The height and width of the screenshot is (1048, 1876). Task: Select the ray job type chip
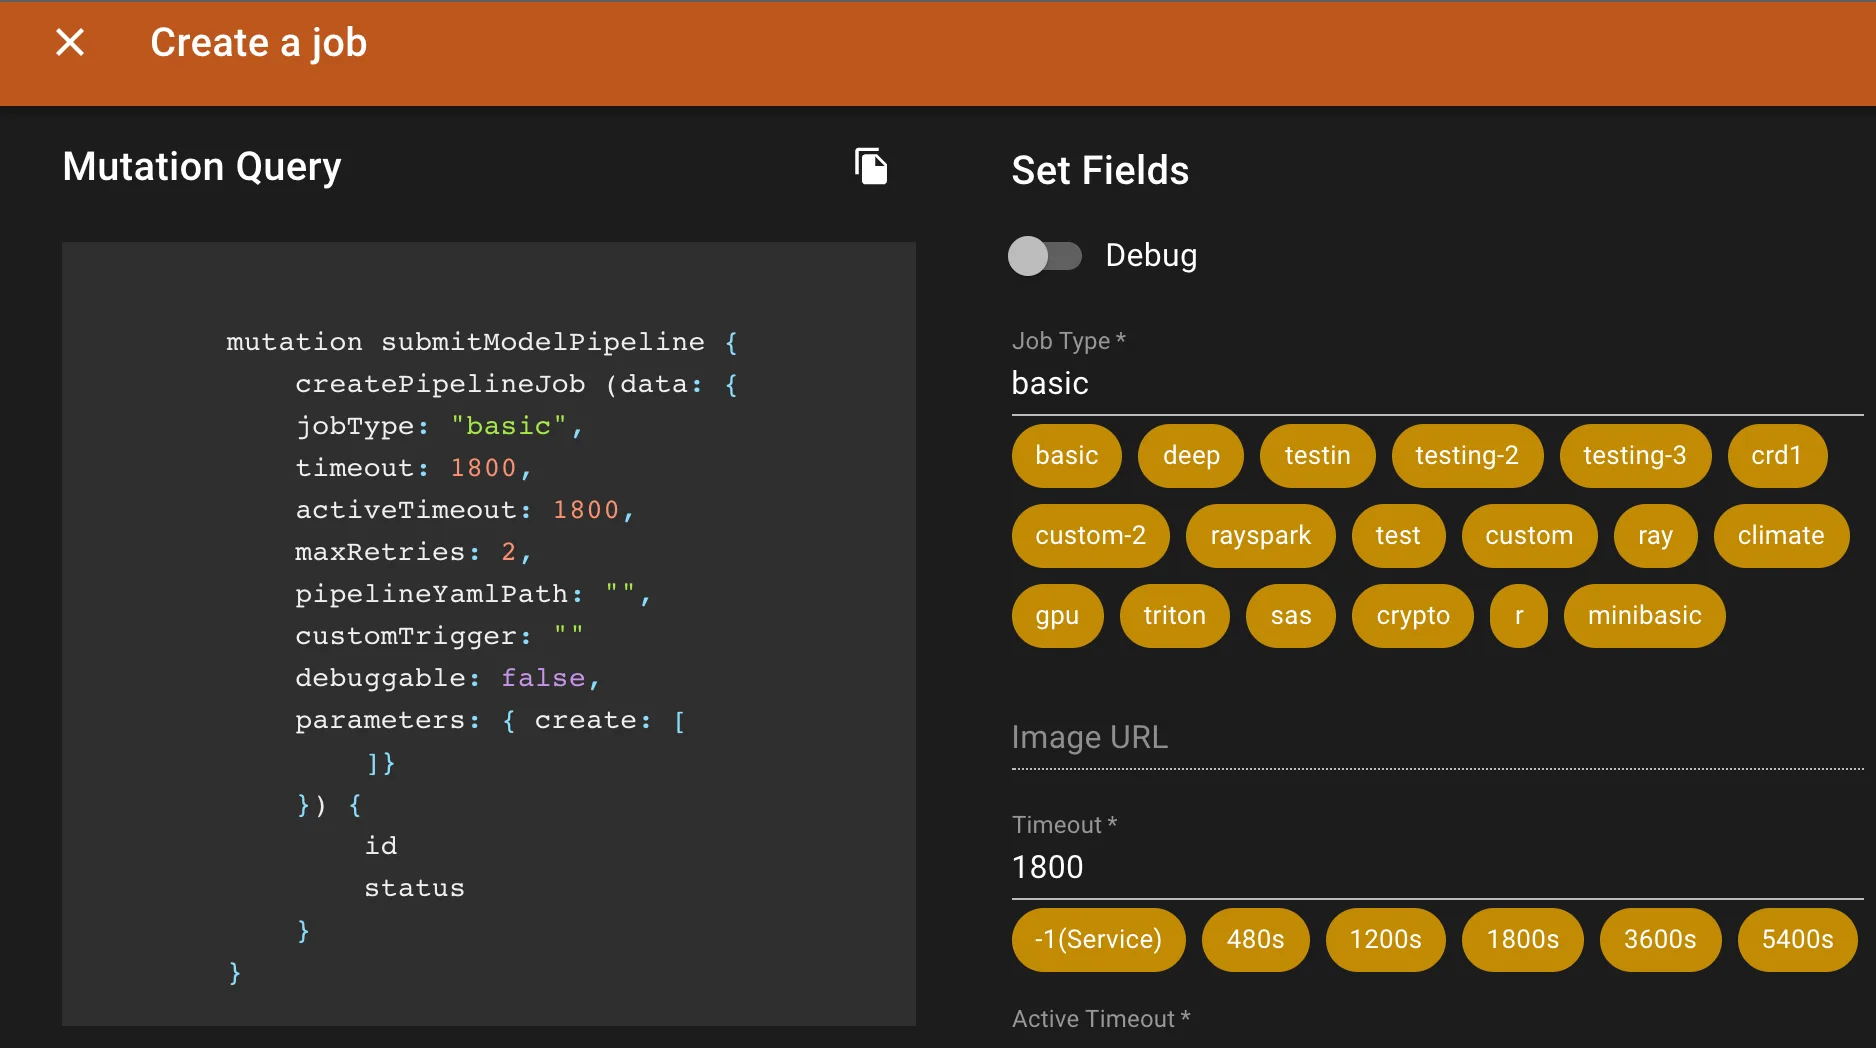pyautogui.click(x=1655, y=536)
